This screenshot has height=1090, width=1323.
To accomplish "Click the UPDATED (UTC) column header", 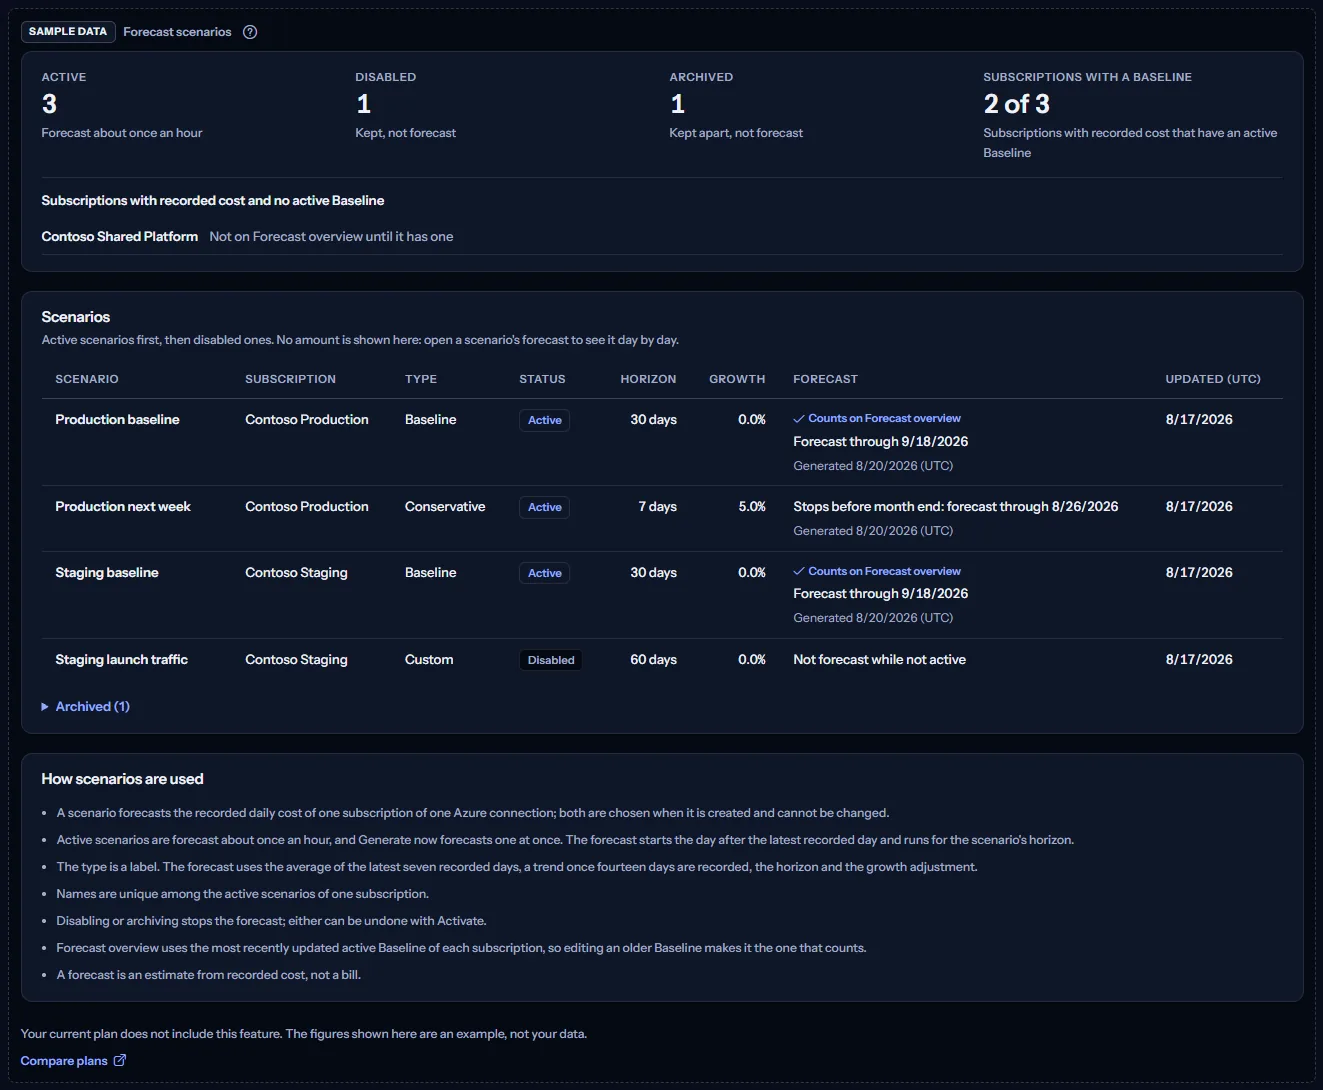I will 1213,379.
